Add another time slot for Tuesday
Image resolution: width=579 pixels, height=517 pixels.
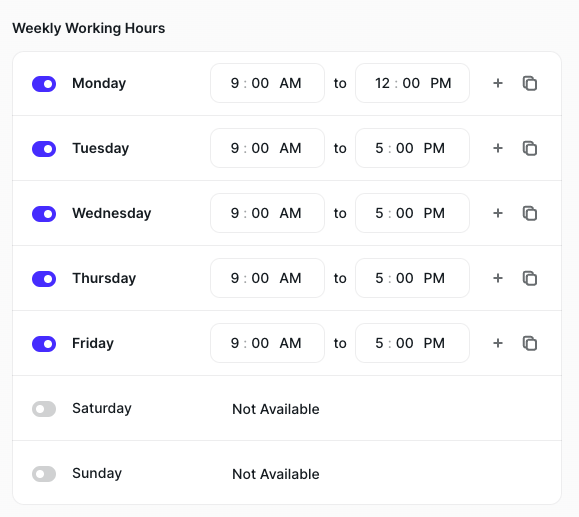click(x=498, y=148)
